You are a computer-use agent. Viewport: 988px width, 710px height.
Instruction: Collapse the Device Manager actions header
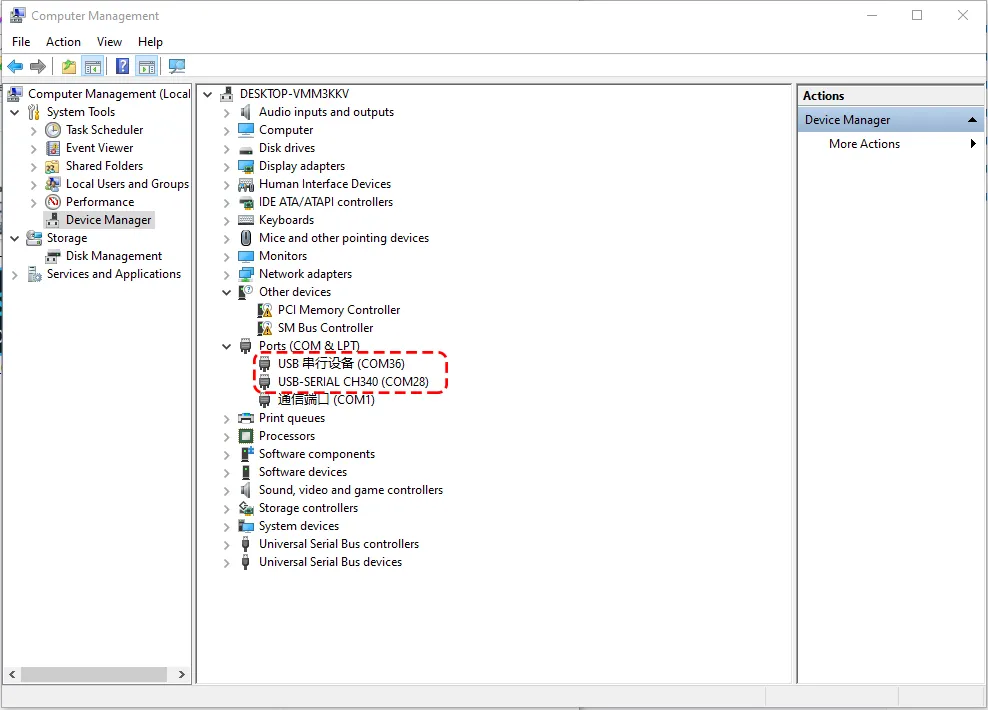click(x=972, y=120)
